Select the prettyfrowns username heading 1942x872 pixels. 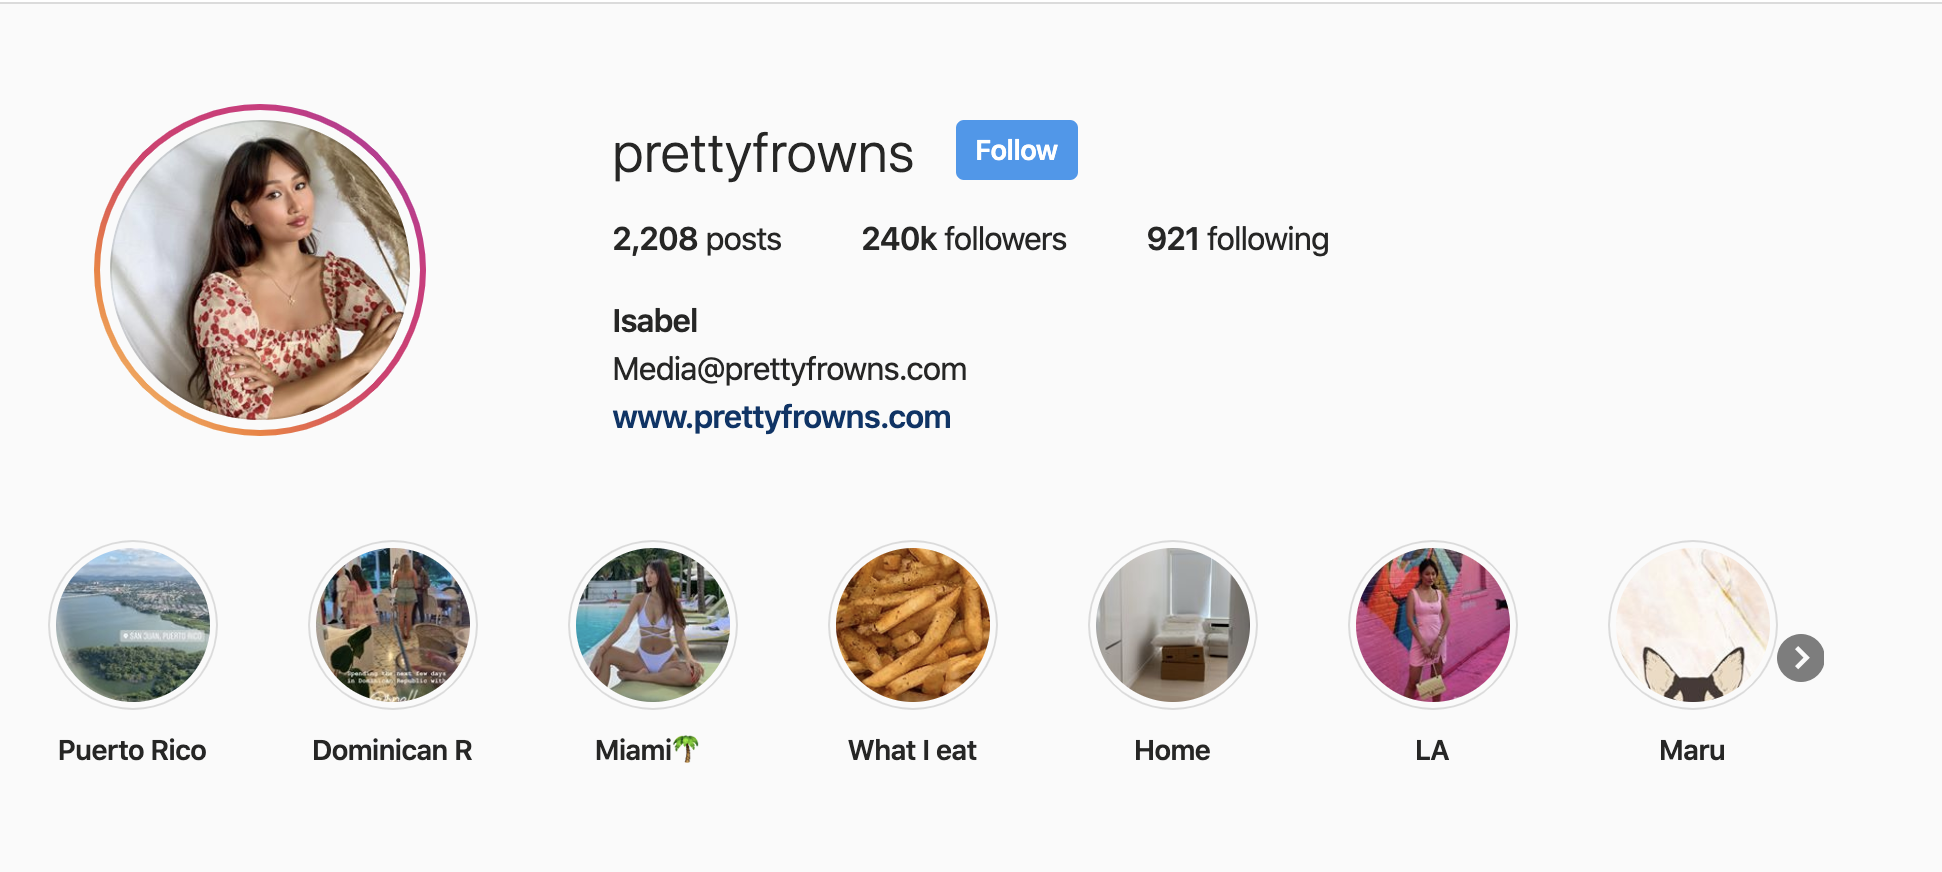coord(763,154)
